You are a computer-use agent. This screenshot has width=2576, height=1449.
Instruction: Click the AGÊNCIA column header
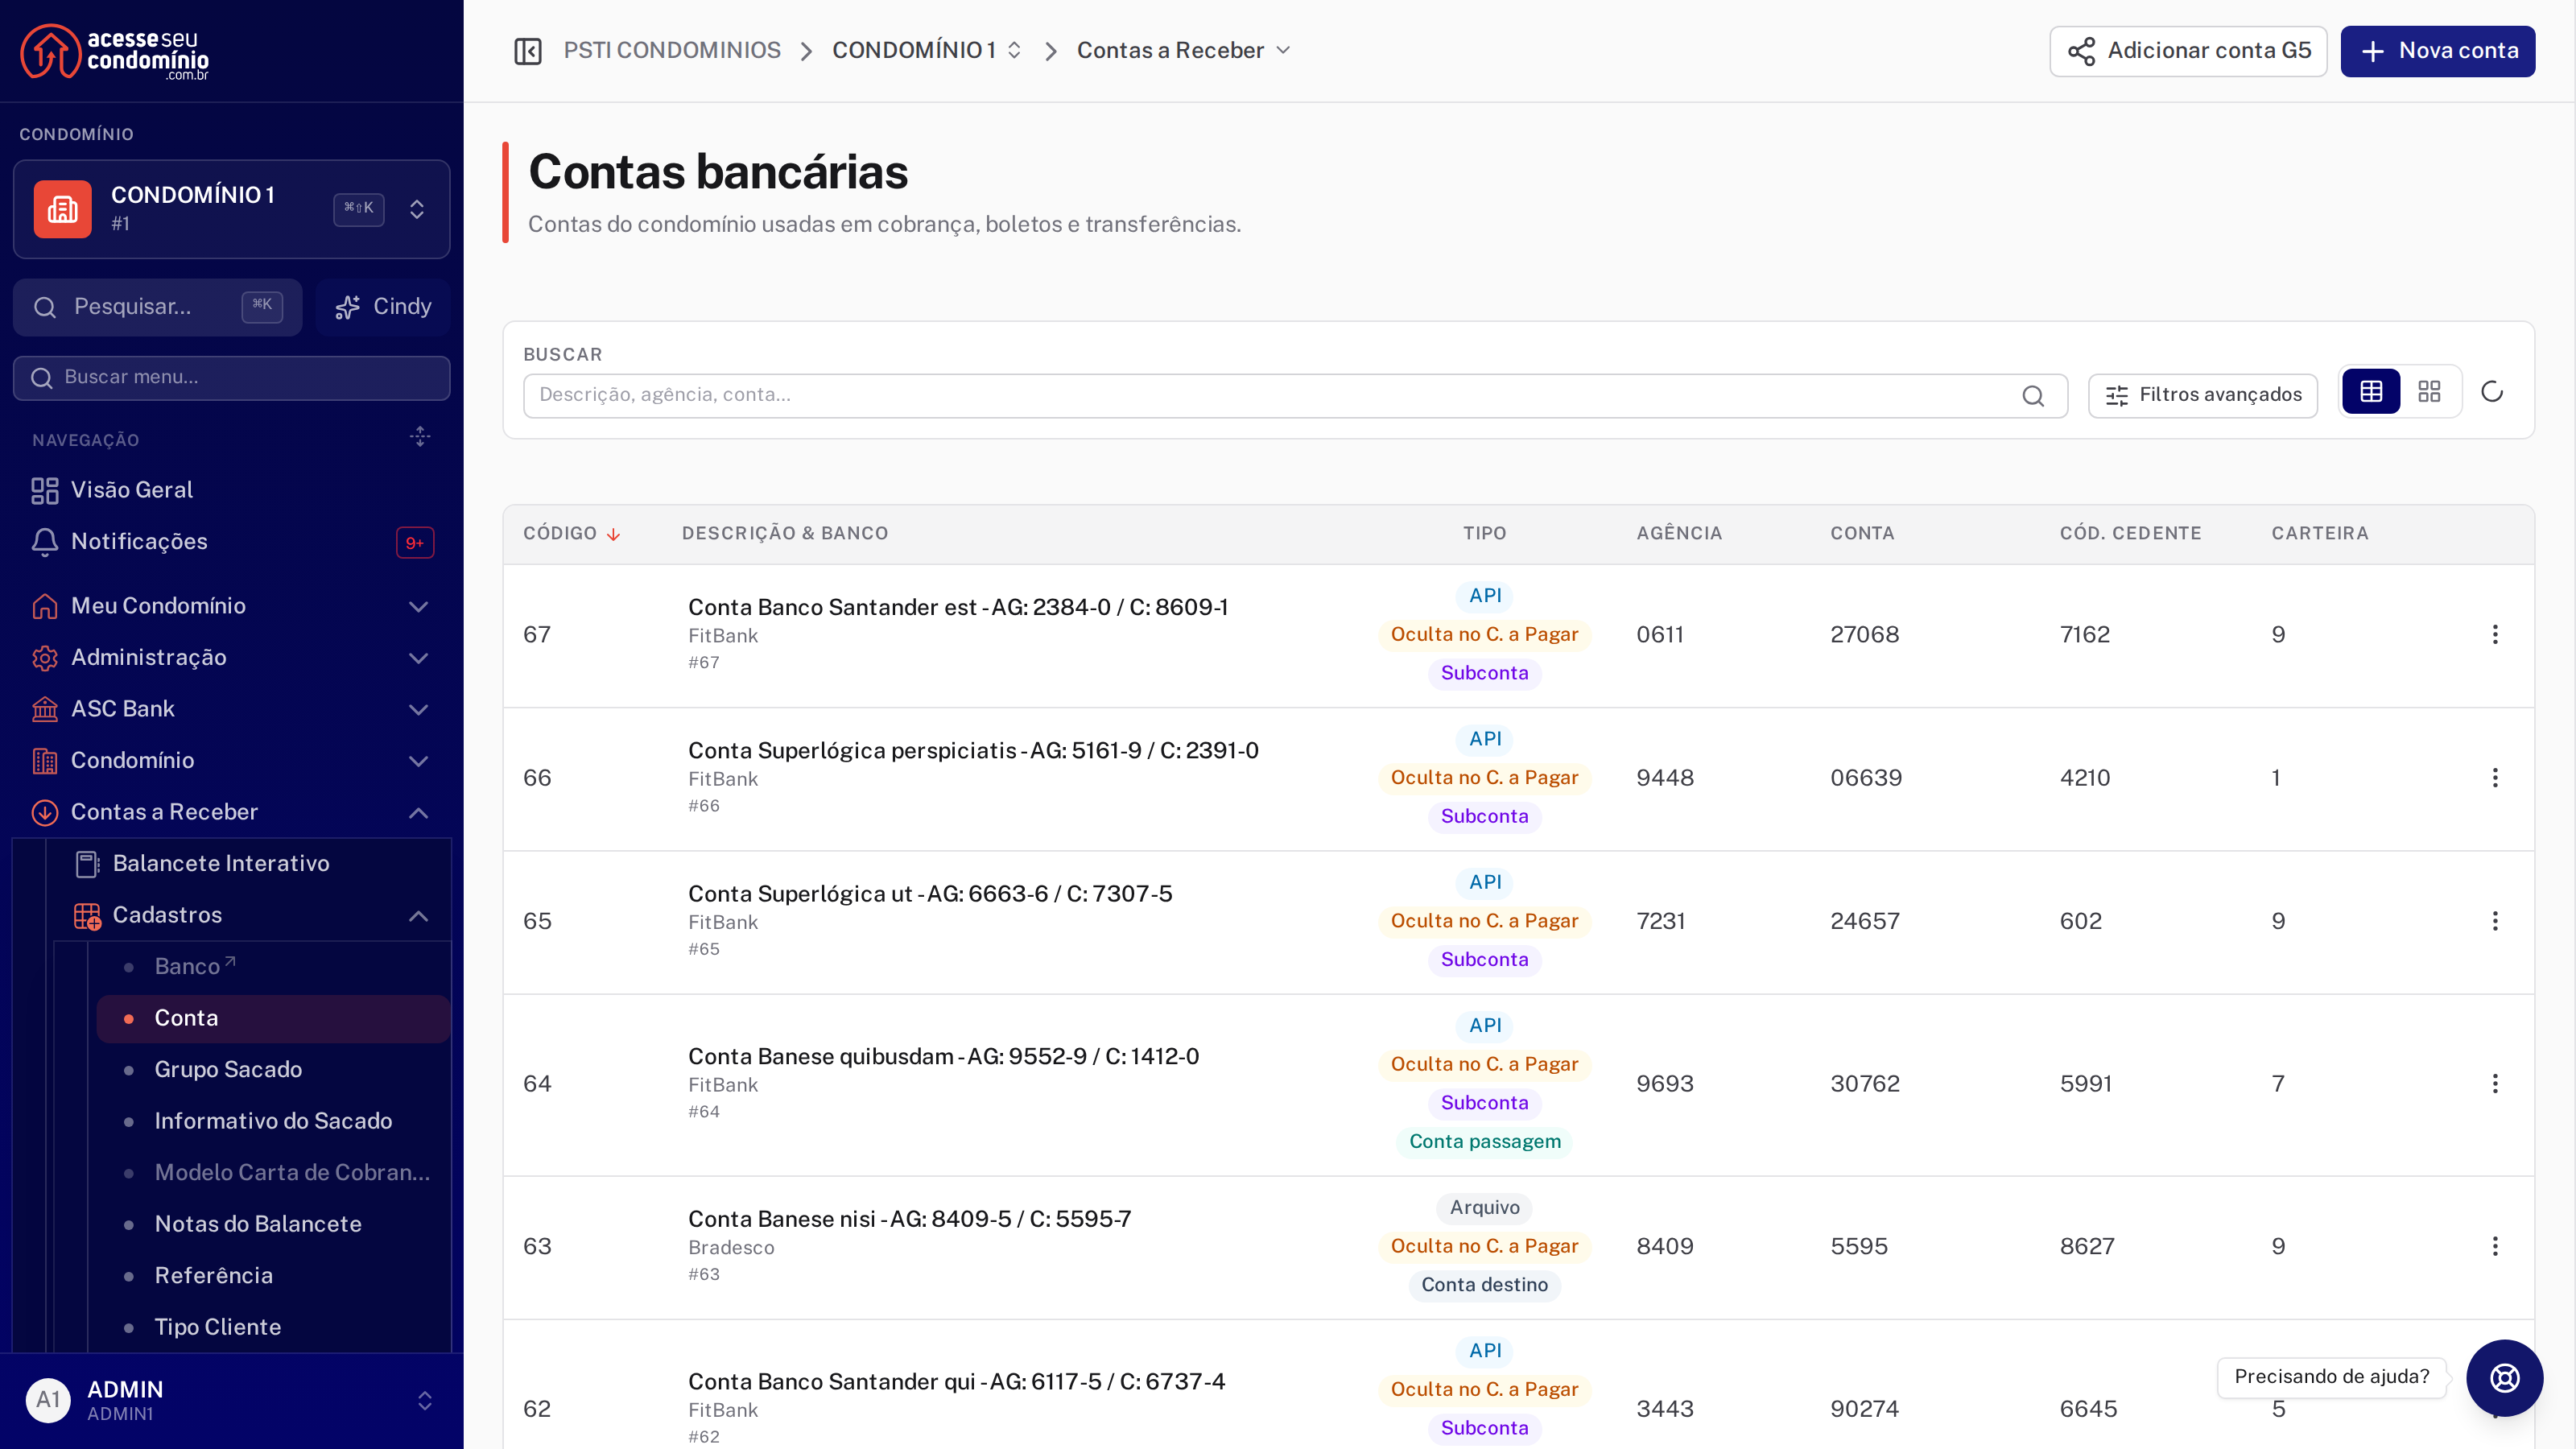[x=1679, y=534]
